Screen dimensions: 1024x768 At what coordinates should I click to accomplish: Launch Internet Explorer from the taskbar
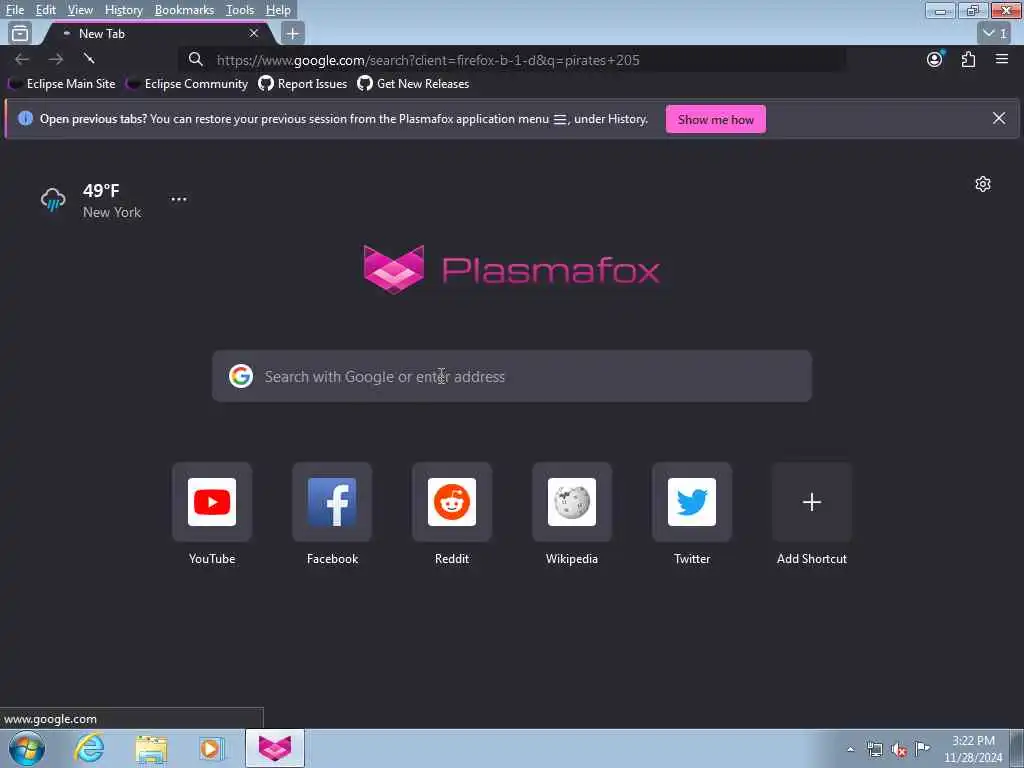(x=89, y=748)
